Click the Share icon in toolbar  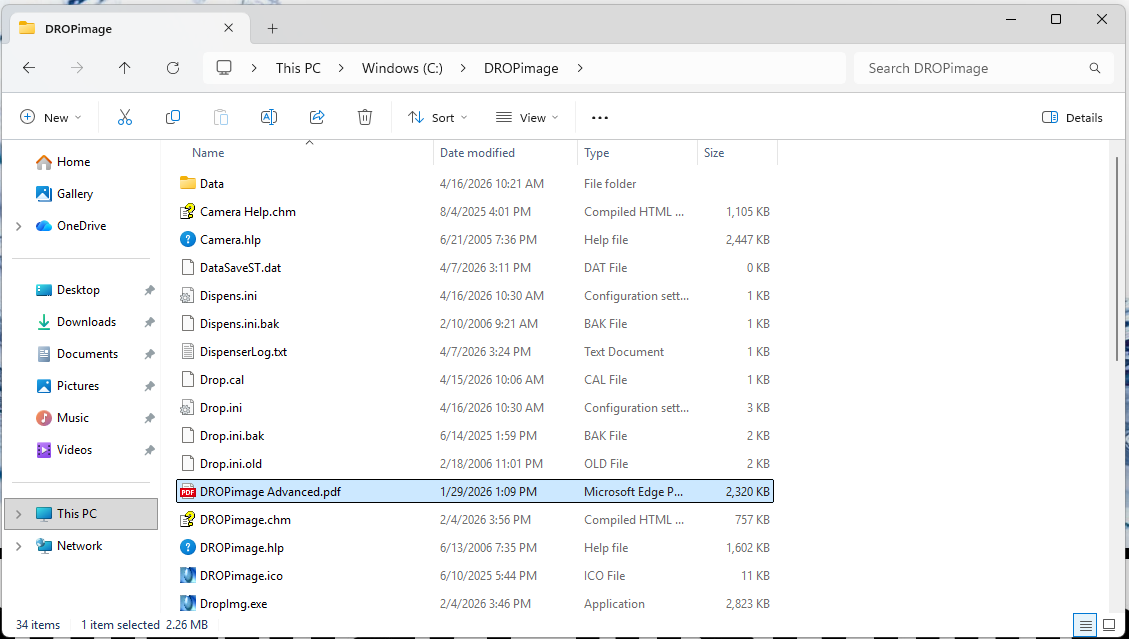[317, 117]
